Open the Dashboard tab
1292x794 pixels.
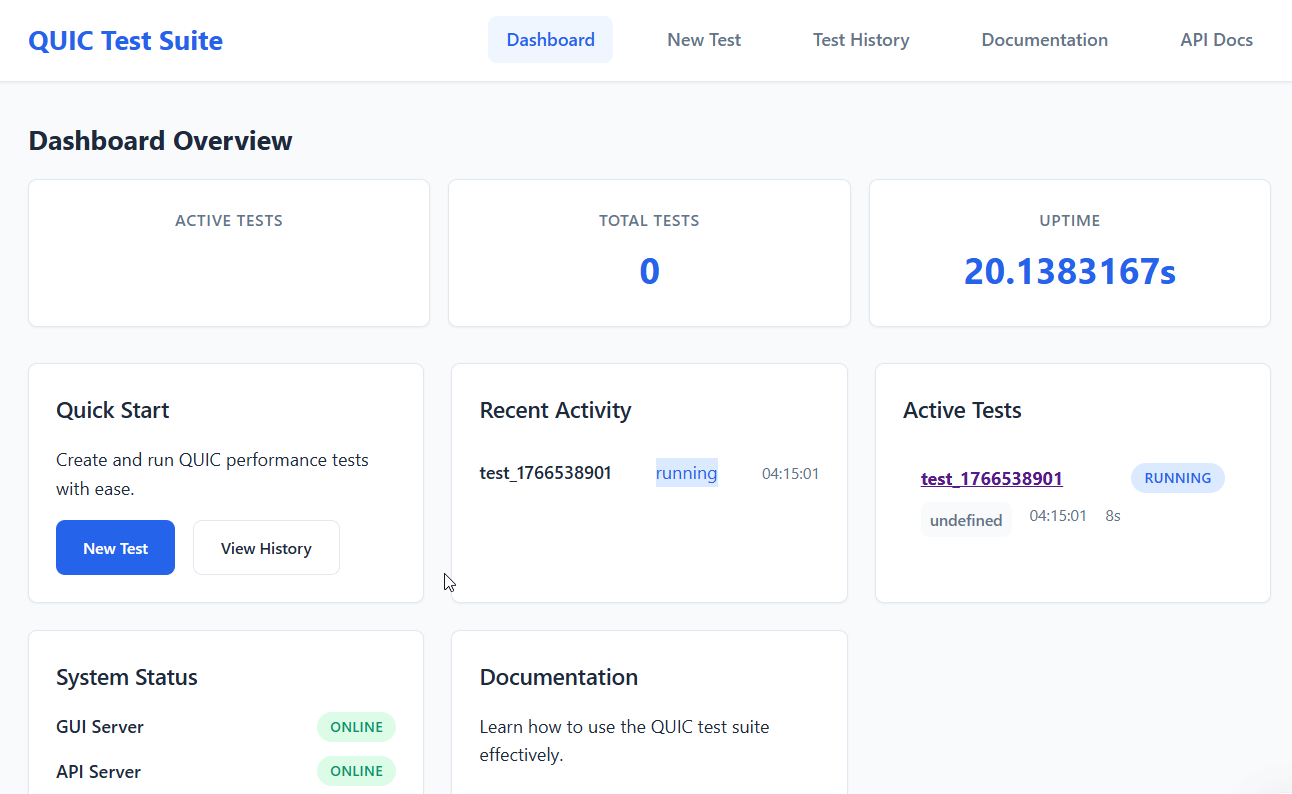(x=550, y=39)
